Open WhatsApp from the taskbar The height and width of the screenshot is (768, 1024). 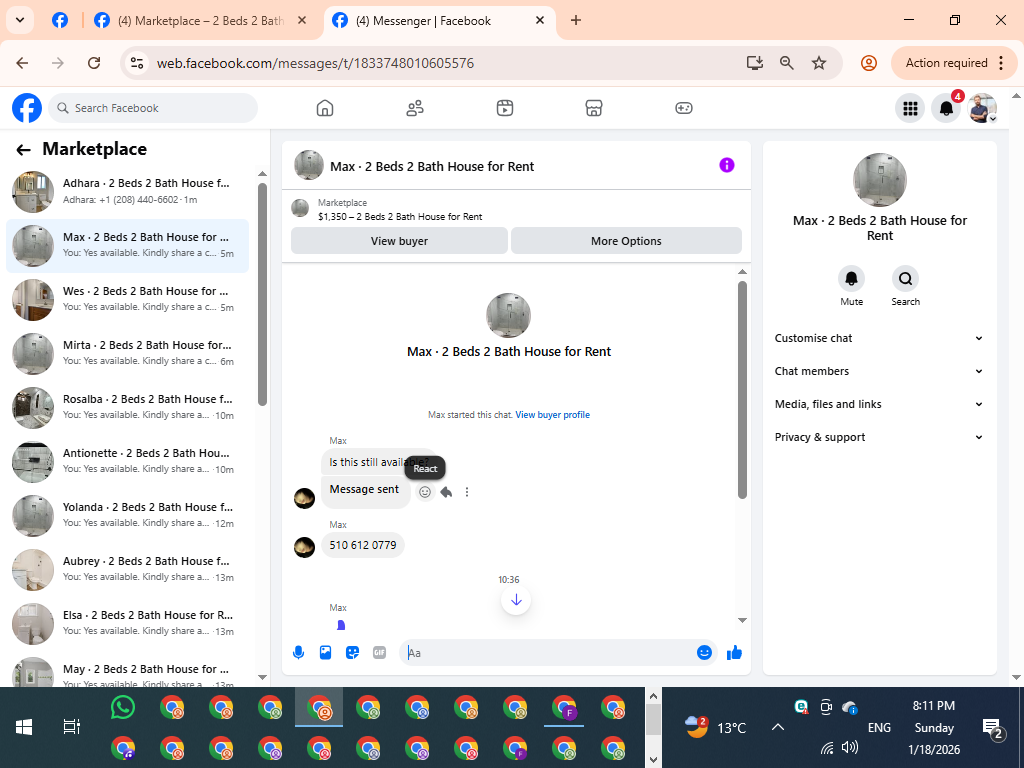[123, 707]
